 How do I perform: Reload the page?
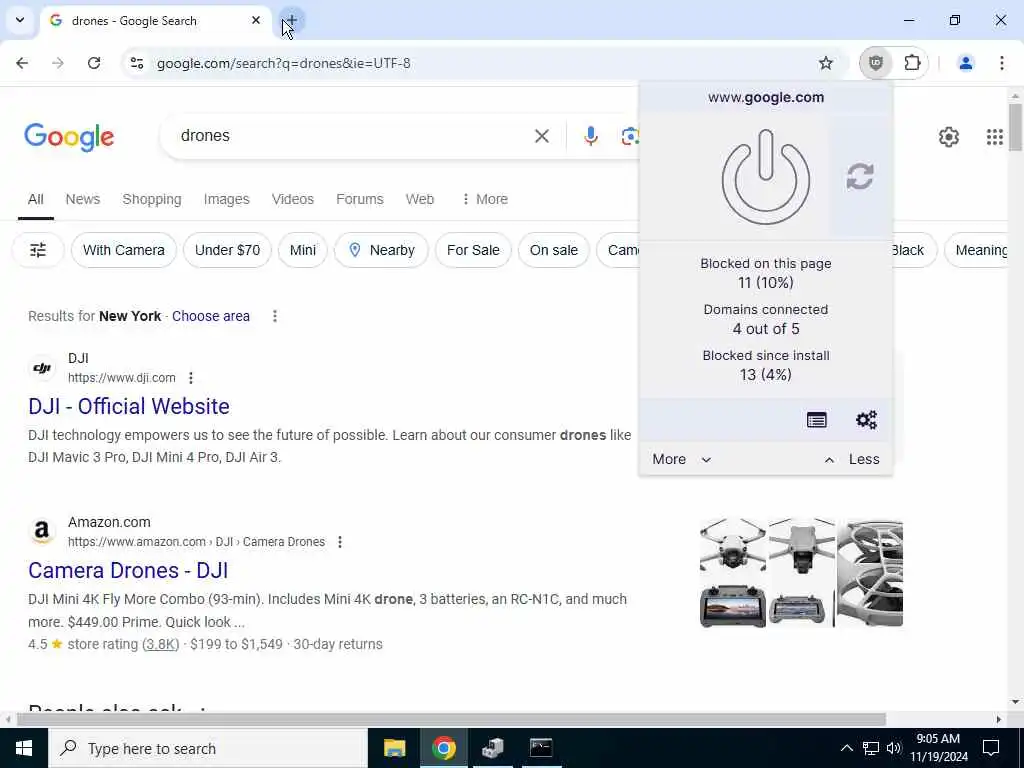click(x=94, y=63)
